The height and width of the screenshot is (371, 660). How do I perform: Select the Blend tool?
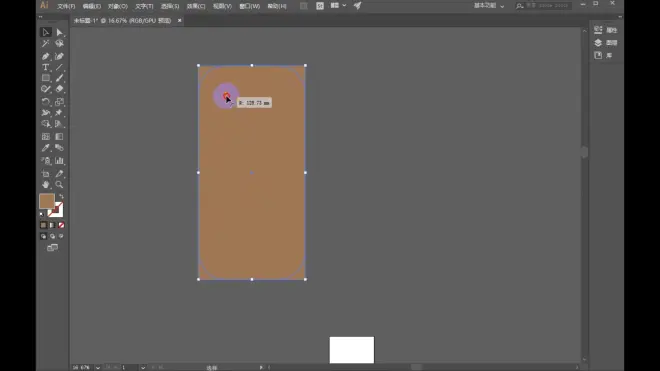59,148
